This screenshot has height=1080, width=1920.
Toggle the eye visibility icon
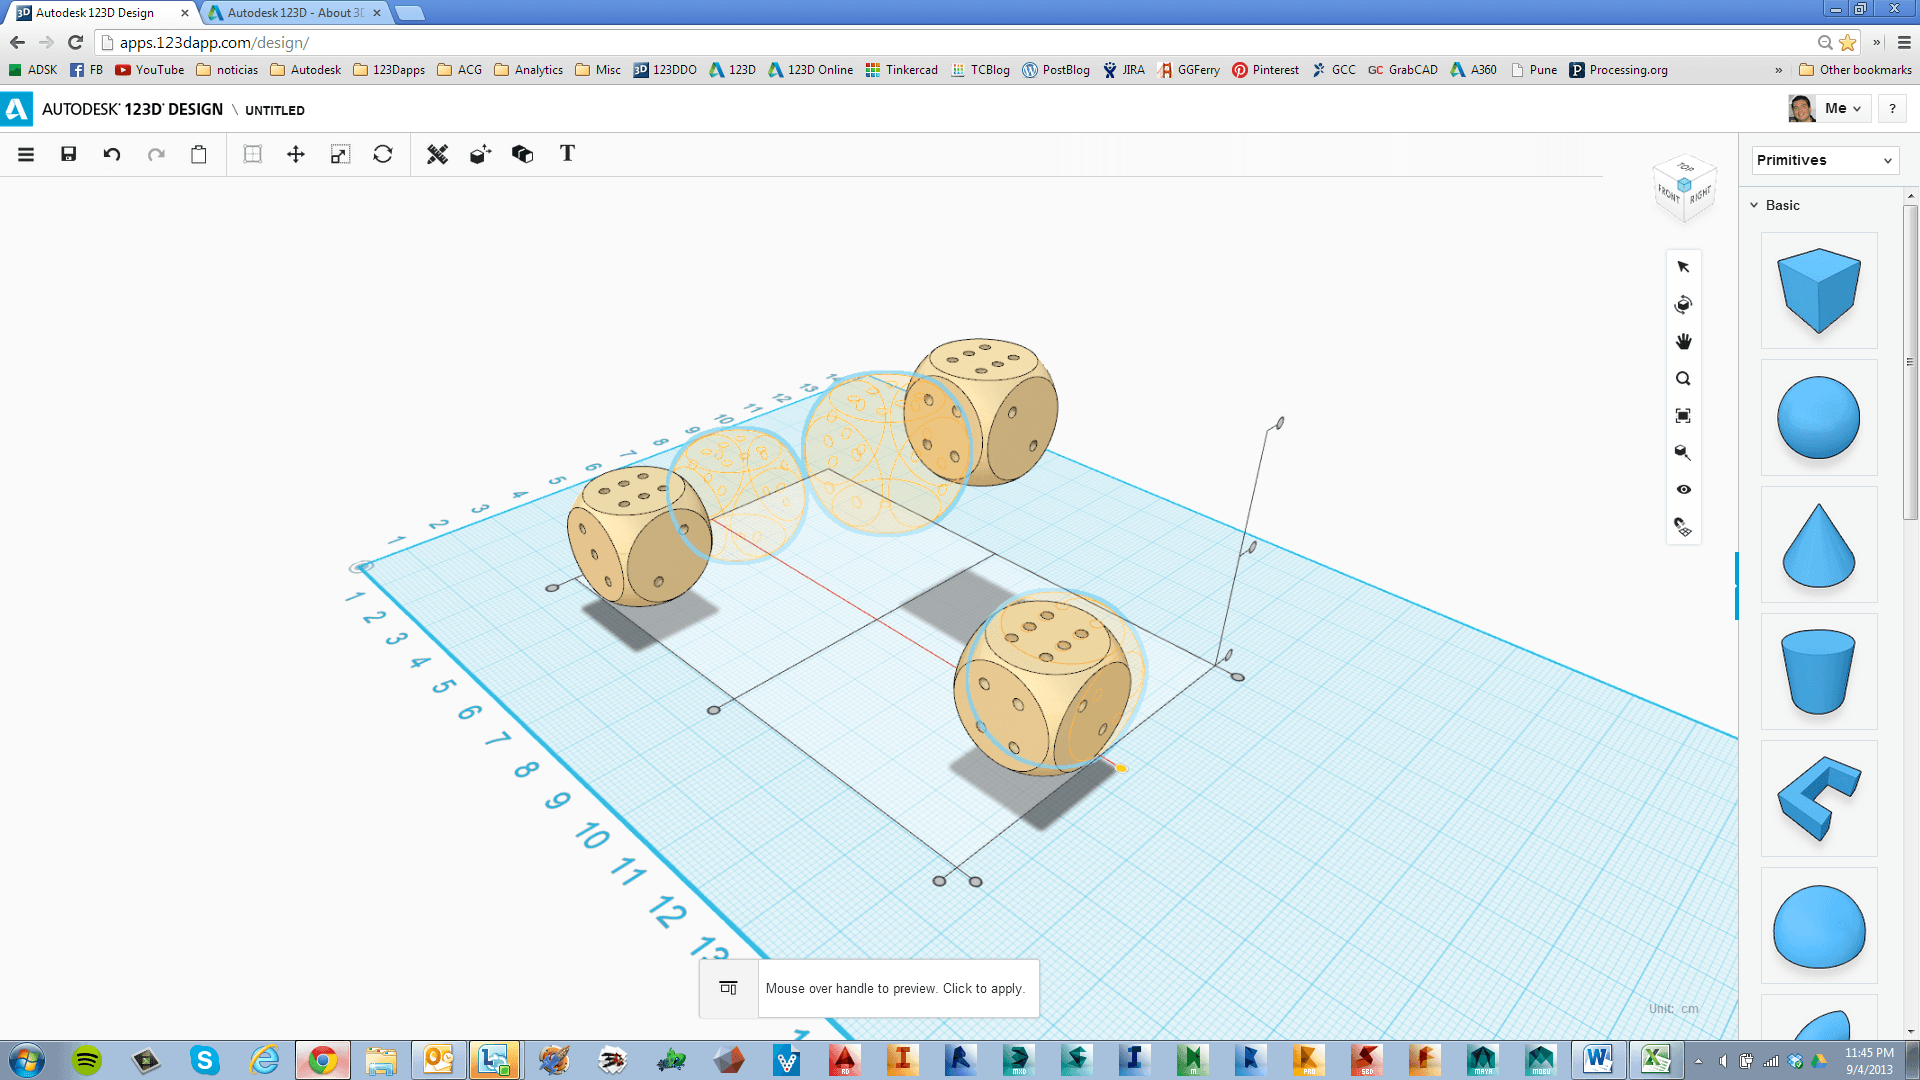coord(1683,490)
